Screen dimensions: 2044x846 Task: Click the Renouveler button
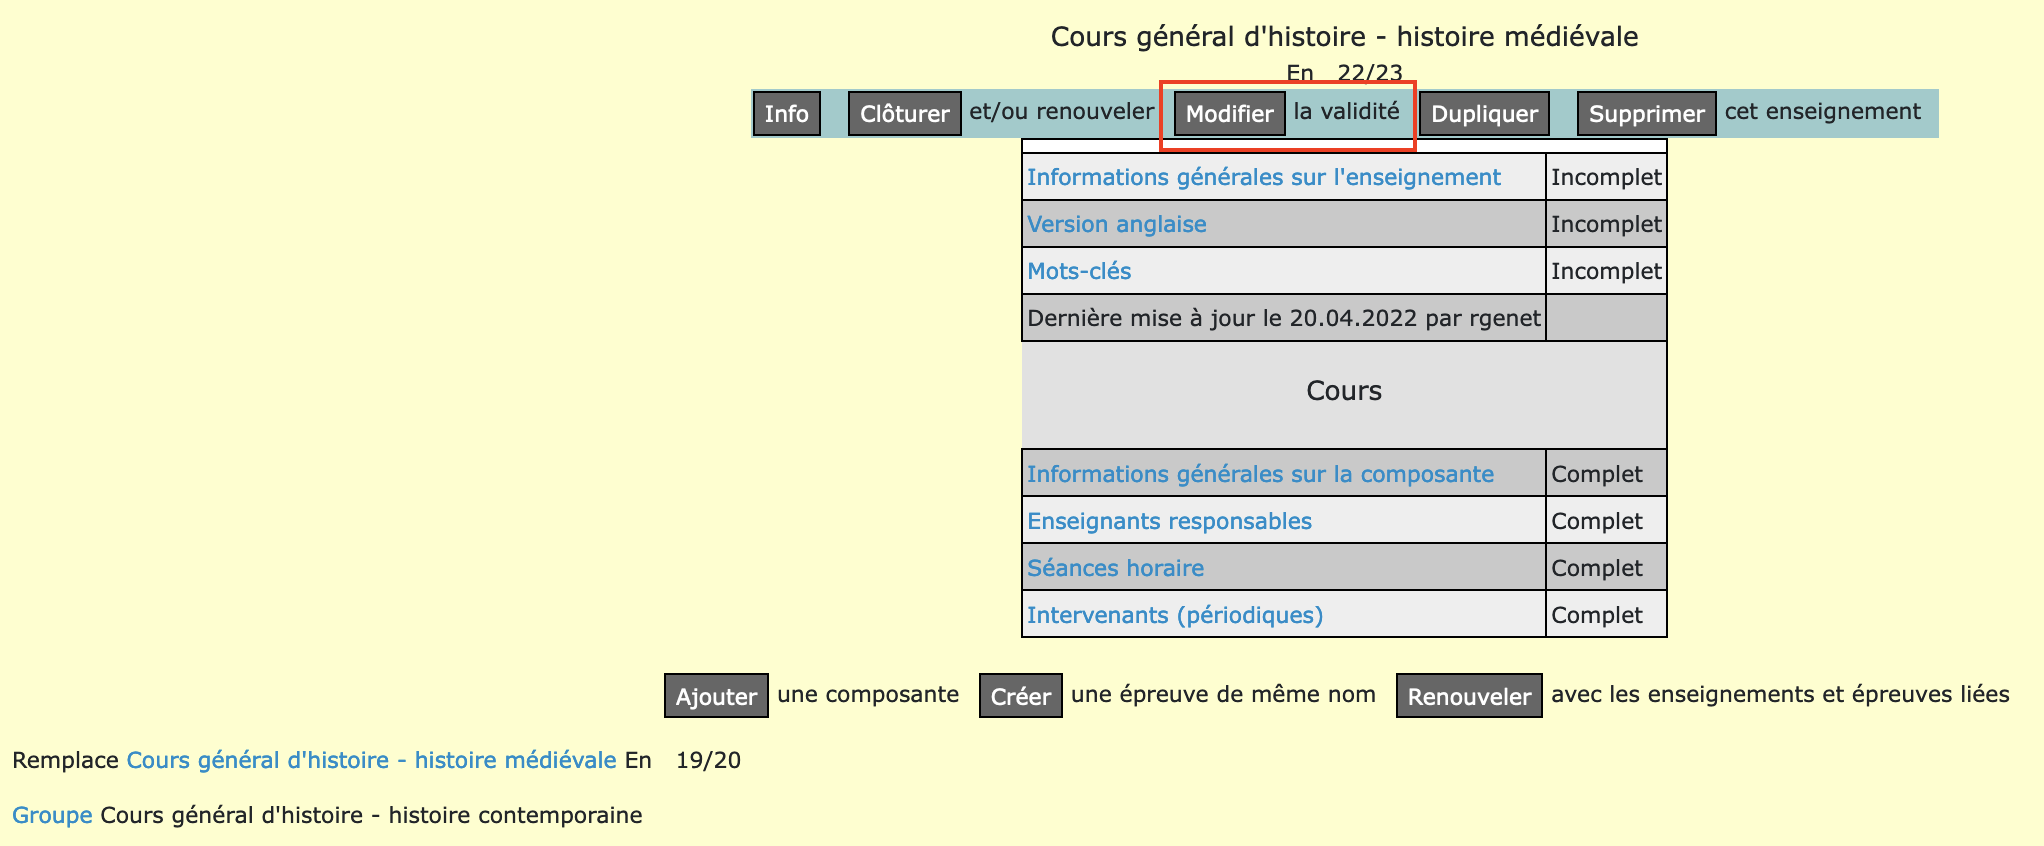point(1468,696)
